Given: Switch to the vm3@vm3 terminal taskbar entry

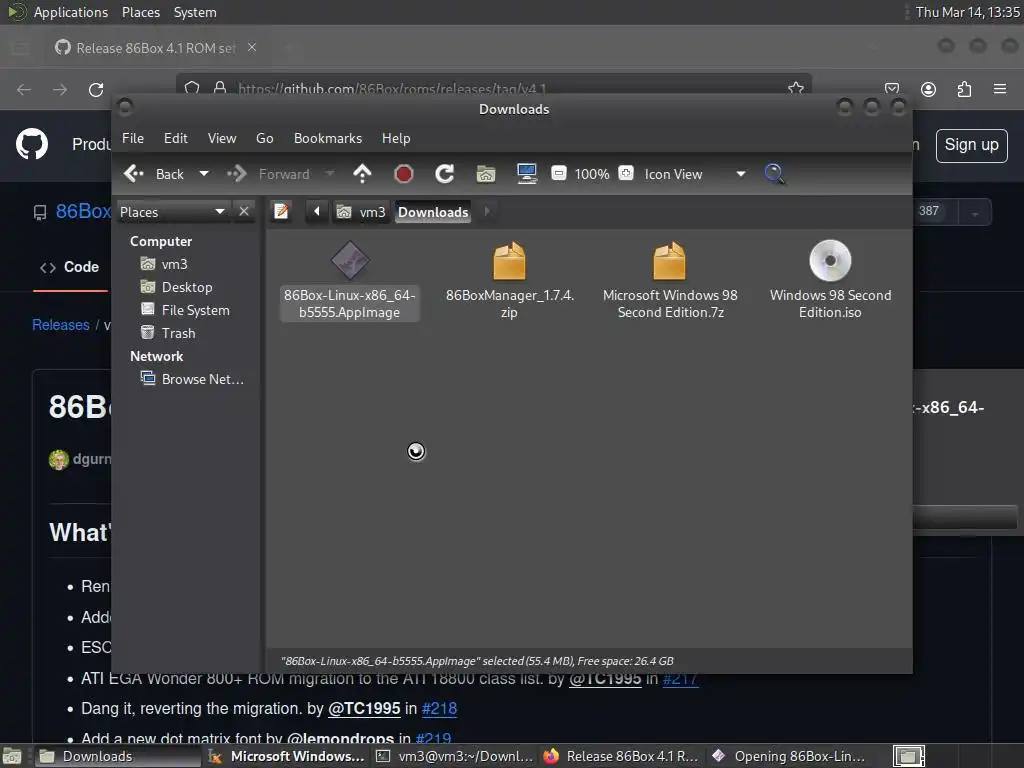Looking at the screenshot, I should coord(455,756).
